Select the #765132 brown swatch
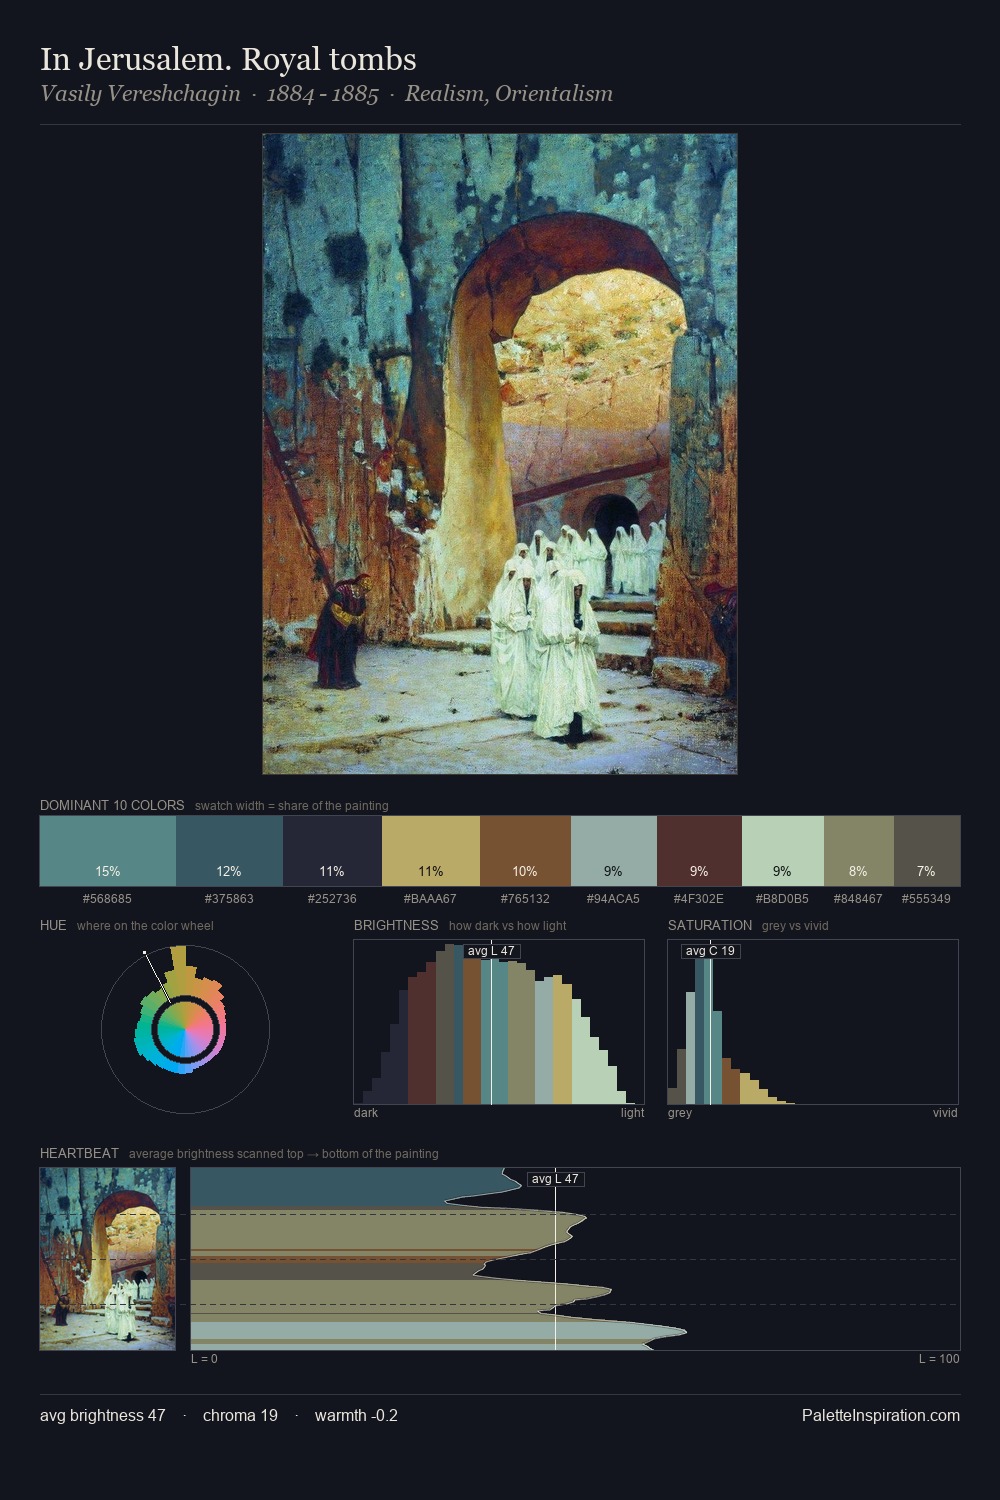Image resolution: width=1000 pixels, height=1500 pixels. pyautogui.click(x=525, y=851)
